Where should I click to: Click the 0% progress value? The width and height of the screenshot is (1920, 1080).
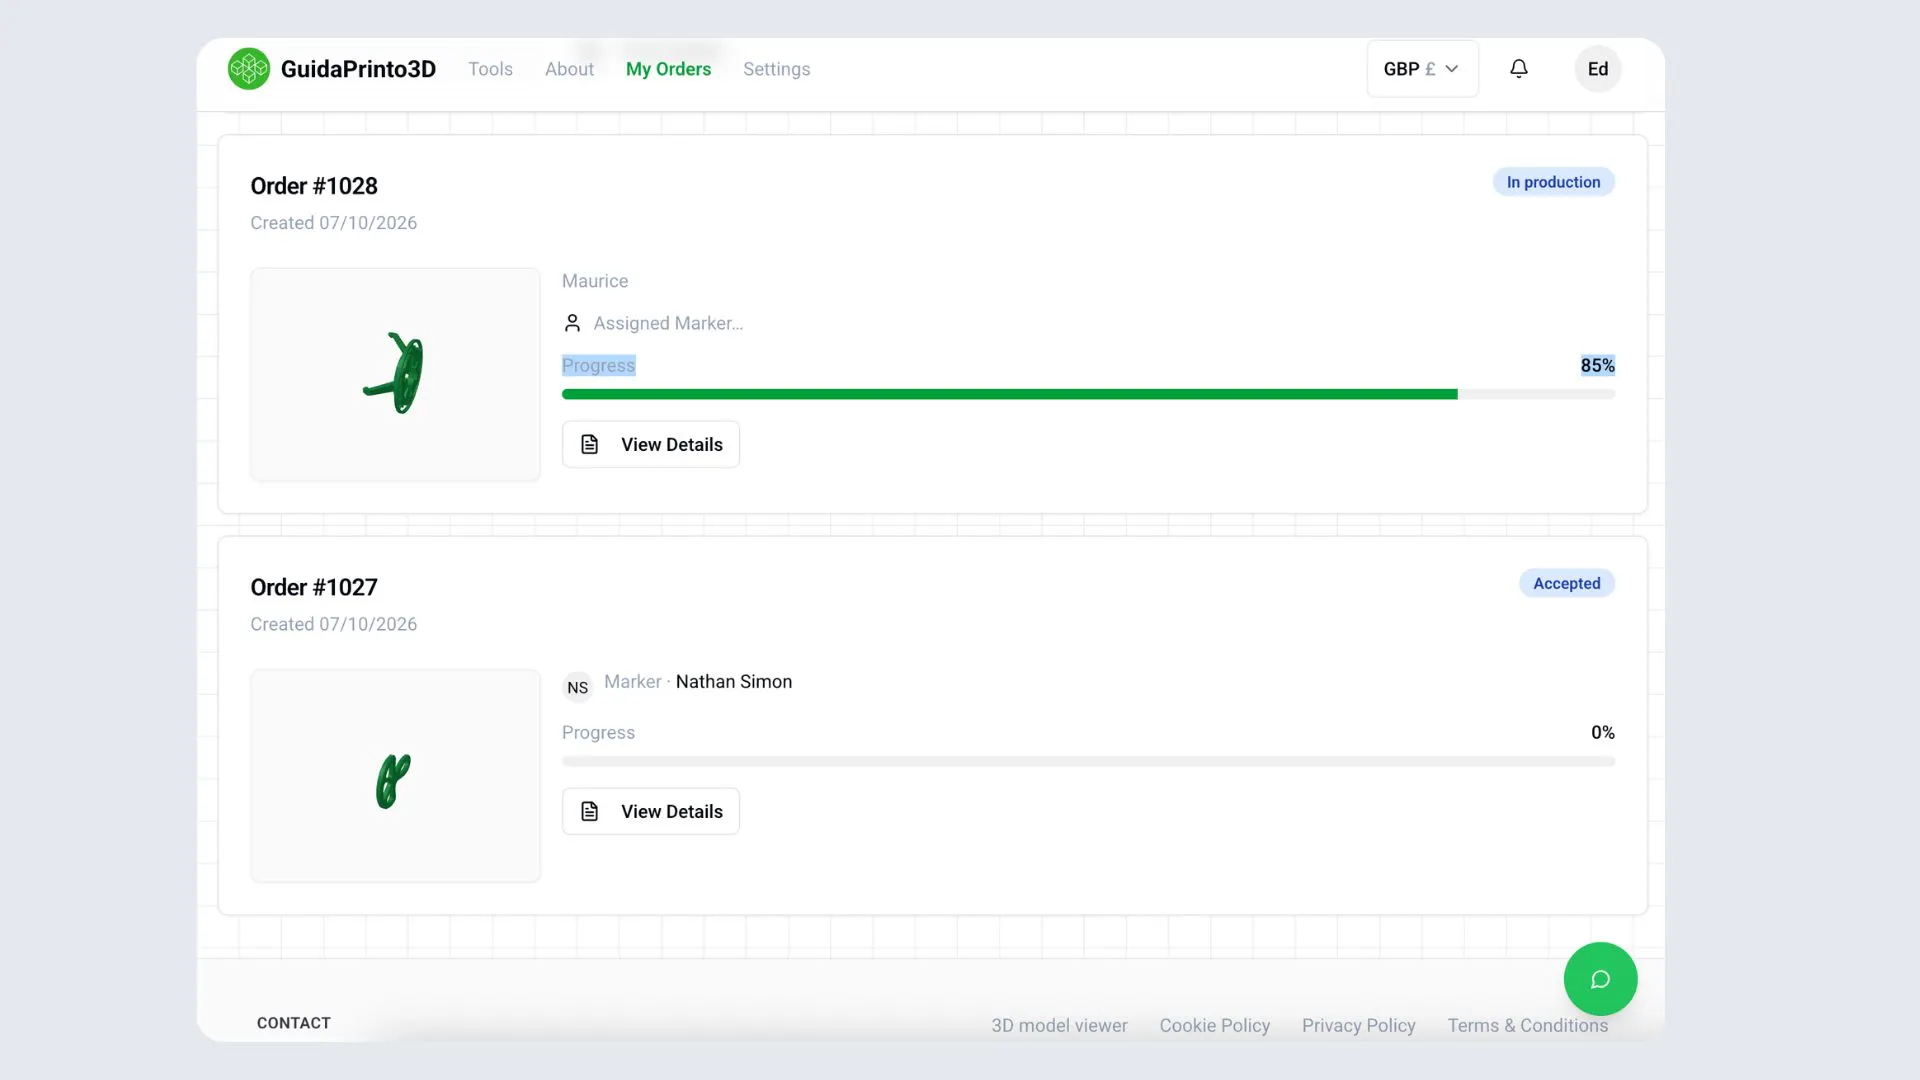tap(1602, 732)
